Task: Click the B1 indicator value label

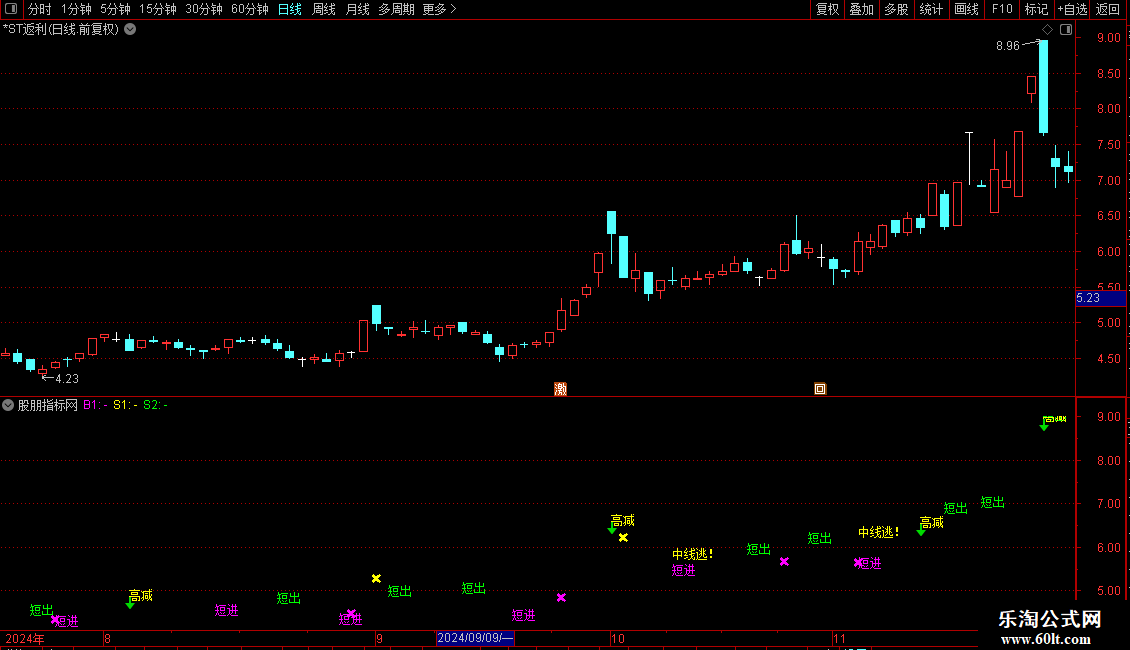Action: [x=95, y=405]
